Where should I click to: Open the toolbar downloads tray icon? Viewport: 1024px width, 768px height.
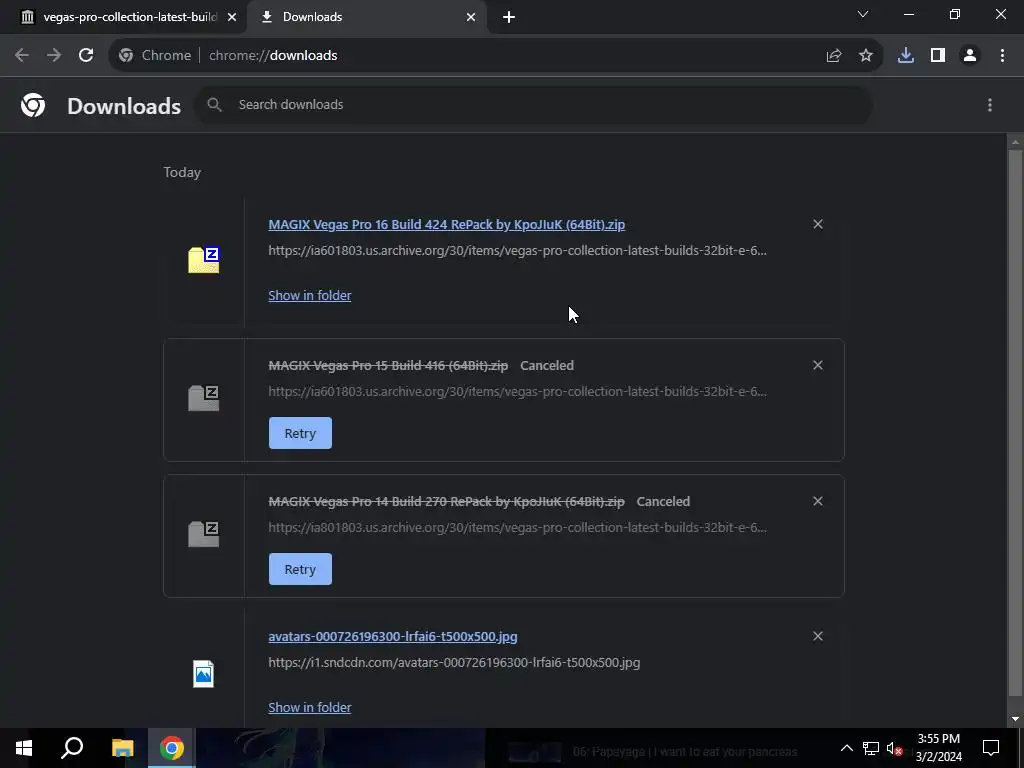(906, 56)
